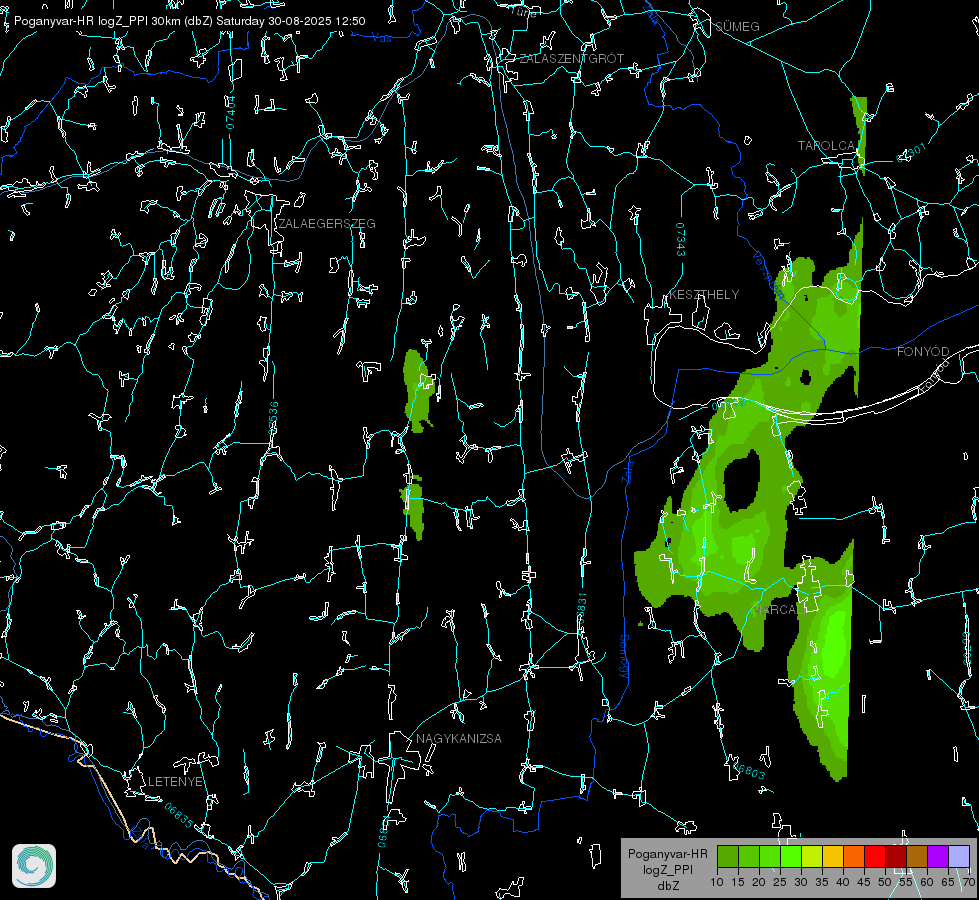Click the FONYÓD town label
Image resolution: width=979 pixels, height=900 pixels.
(923, 352)
